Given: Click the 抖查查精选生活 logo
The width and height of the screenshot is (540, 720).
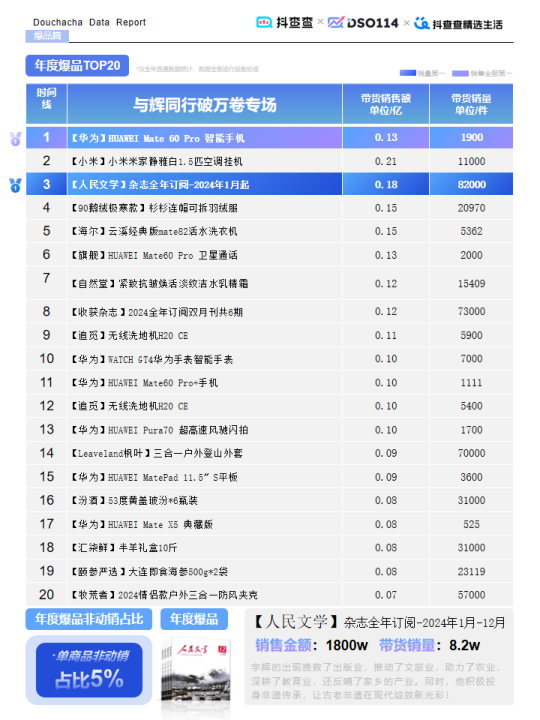Looking at the screenshot, I should click(x=458, y=23).
